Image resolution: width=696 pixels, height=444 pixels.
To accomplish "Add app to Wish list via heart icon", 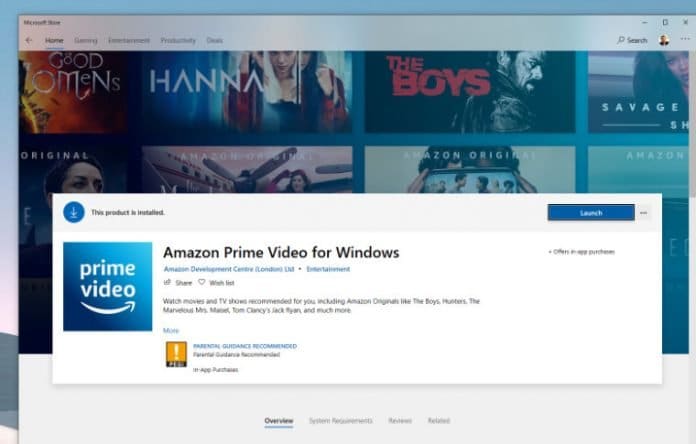I will [201, 283].
